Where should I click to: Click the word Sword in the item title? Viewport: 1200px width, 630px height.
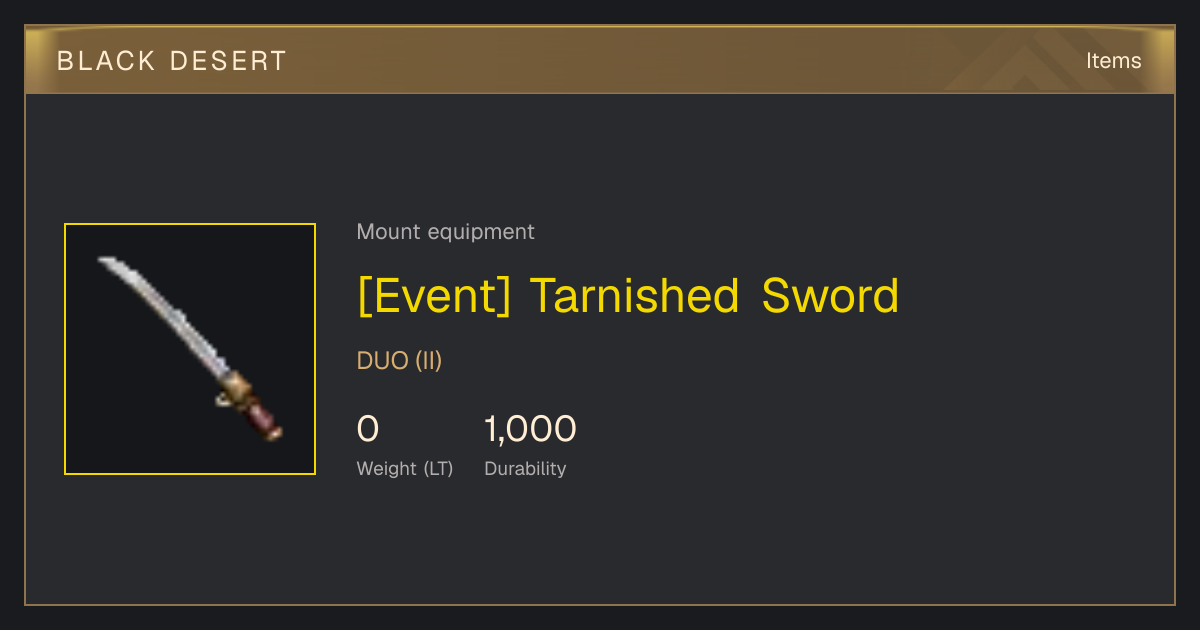(830, 296)
